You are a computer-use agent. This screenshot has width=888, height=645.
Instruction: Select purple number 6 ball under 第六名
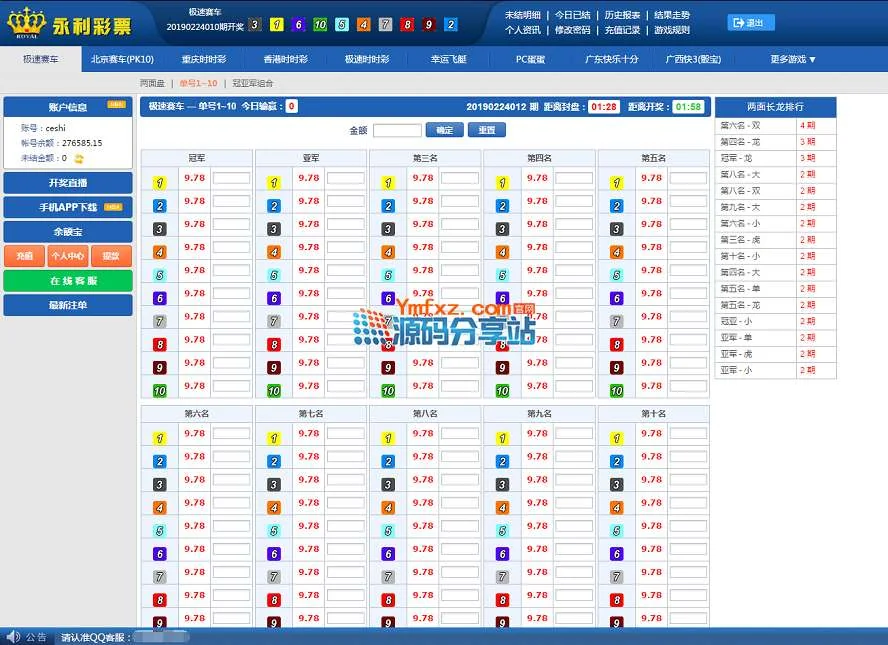(159, 554)
